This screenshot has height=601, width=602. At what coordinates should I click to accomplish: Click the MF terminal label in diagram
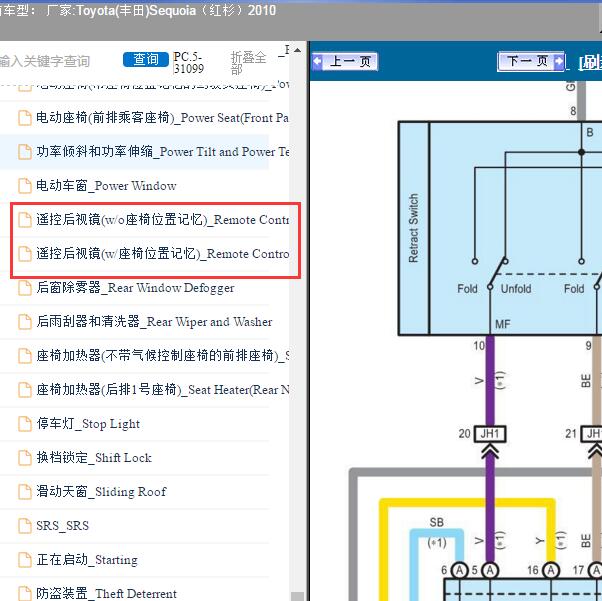[503, 325]
